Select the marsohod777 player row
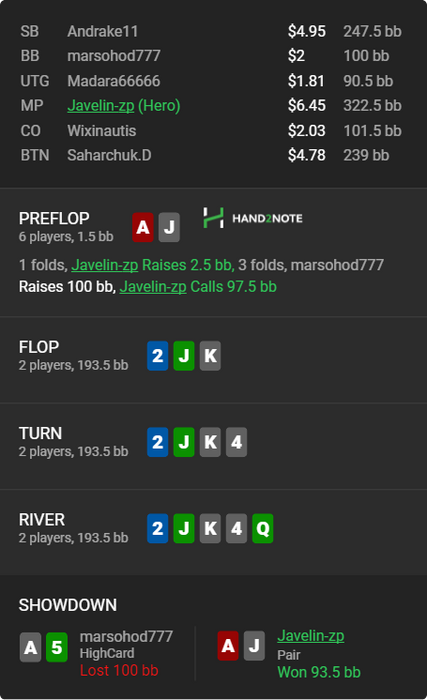 click(x=211, y=56)
